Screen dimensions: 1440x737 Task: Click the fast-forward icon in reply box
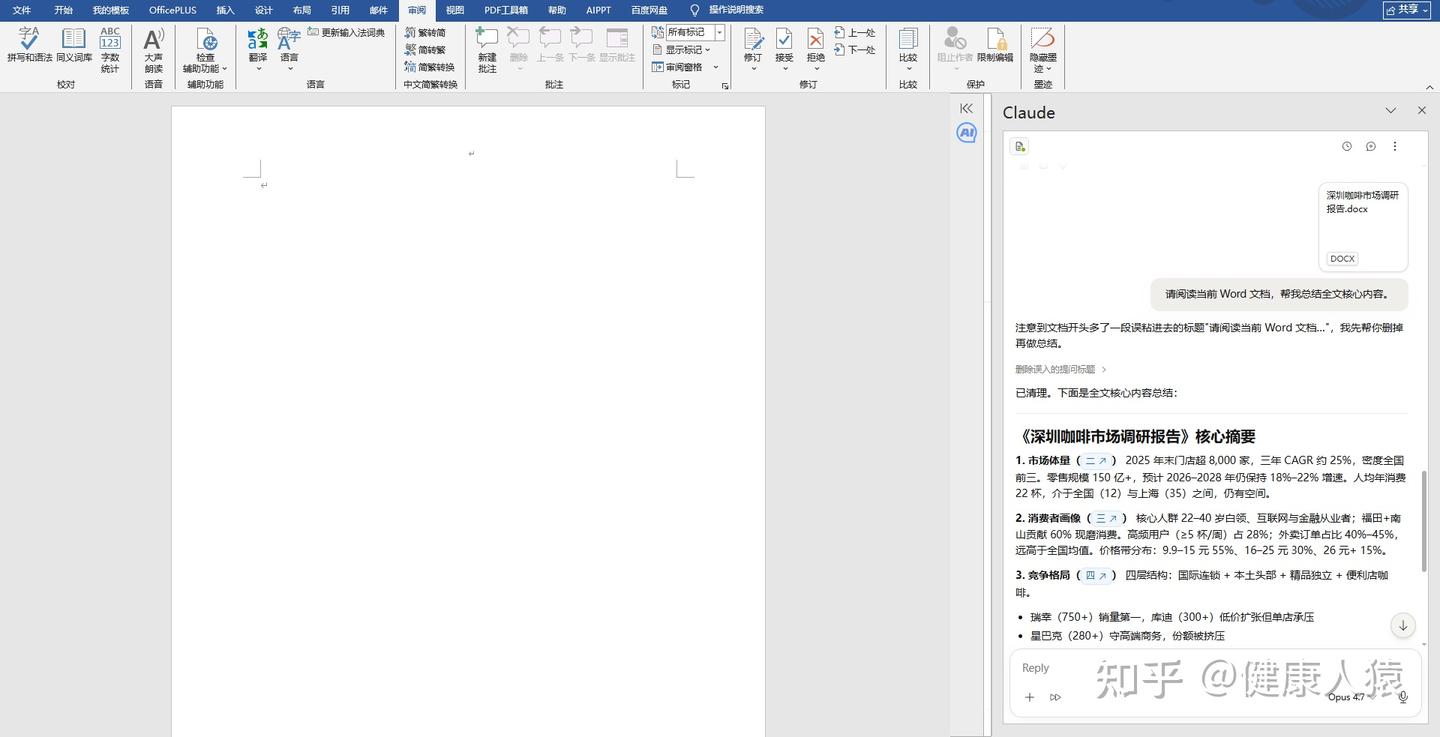click(x=1055, y=697)
